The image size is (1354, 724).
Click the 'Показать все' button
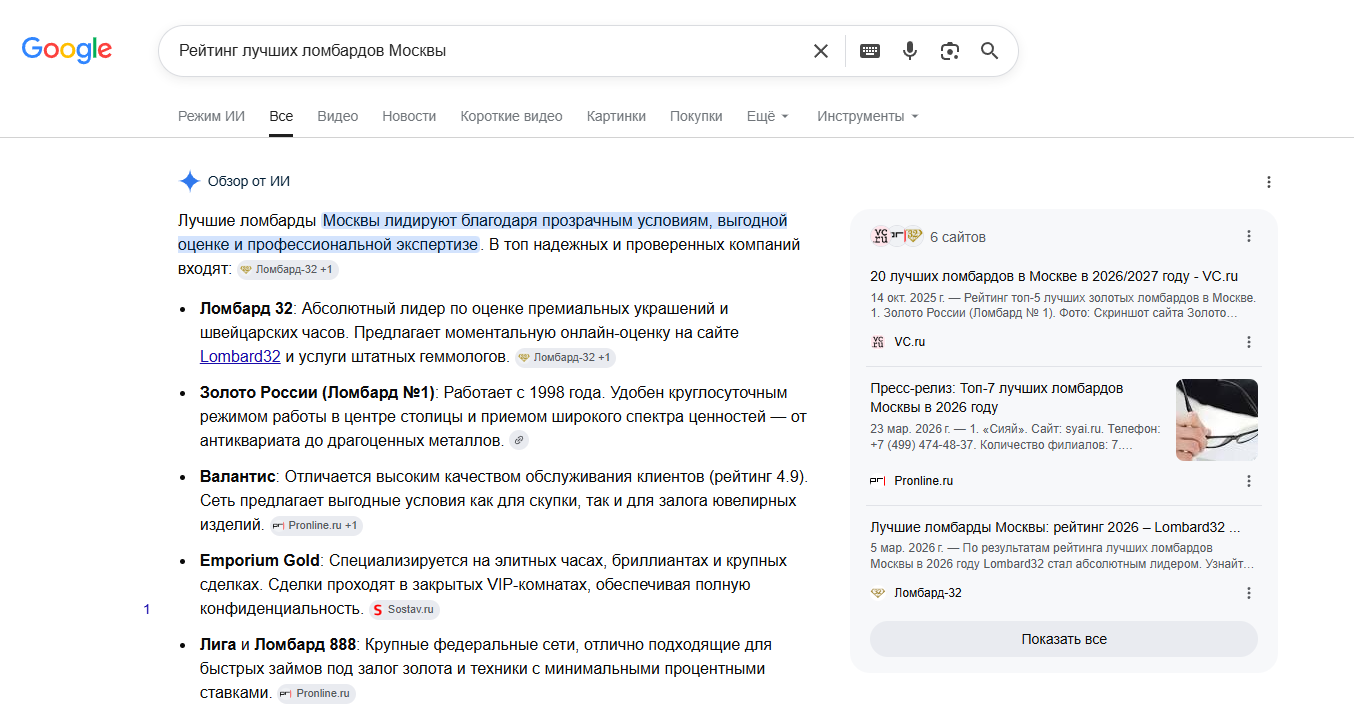[1064, 639]
